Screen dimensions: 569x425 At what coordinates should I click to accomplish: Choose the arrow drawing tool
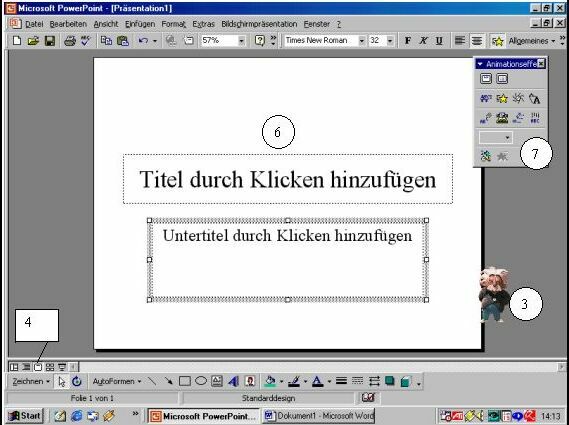168,381
